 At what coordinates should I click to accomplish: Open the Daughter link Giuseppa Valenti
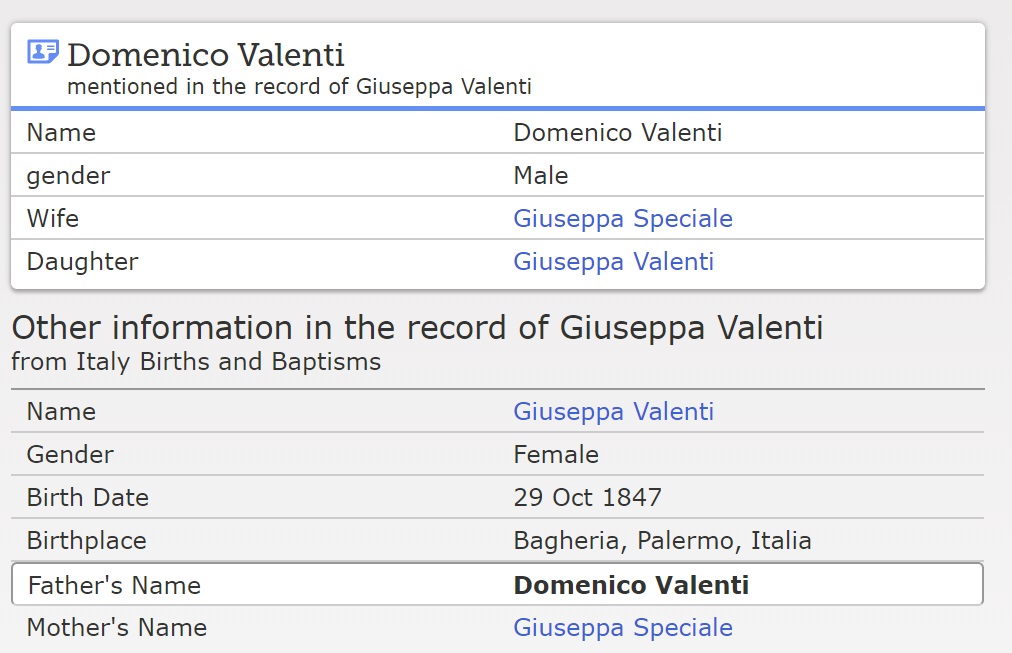(x=613, y=262)
